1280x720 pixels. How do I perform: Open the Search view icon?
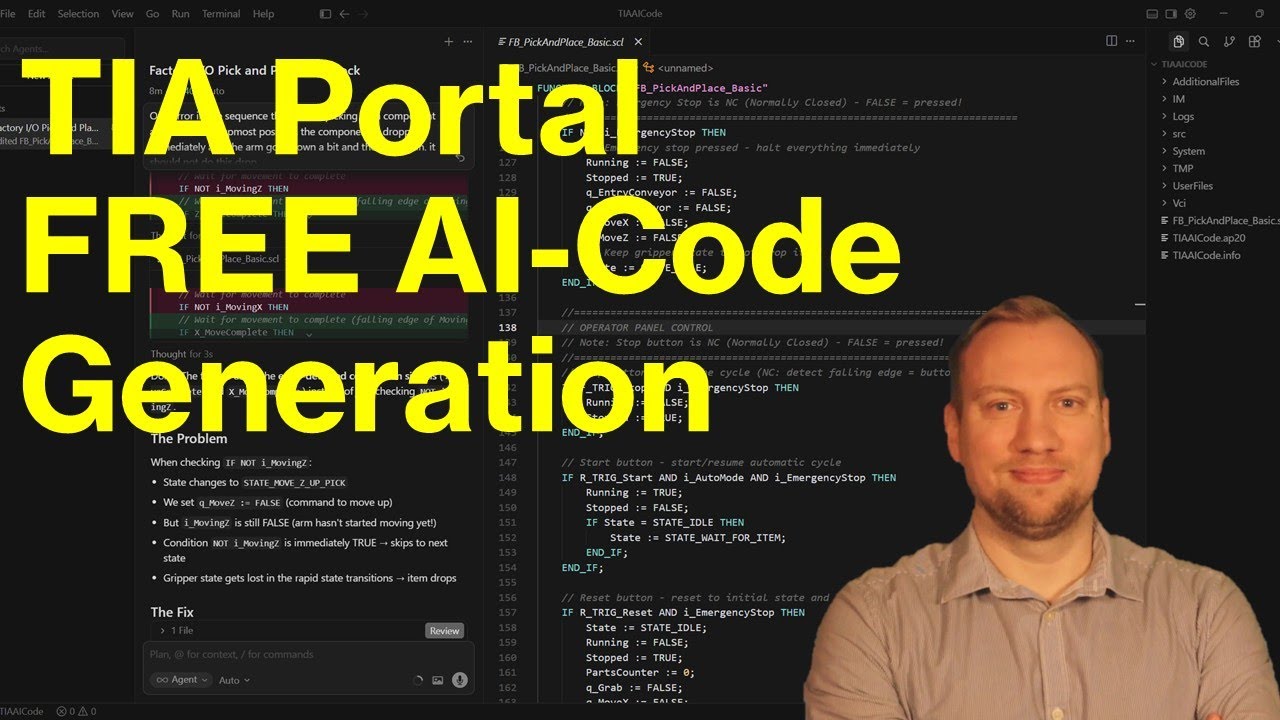(1204, 41)
